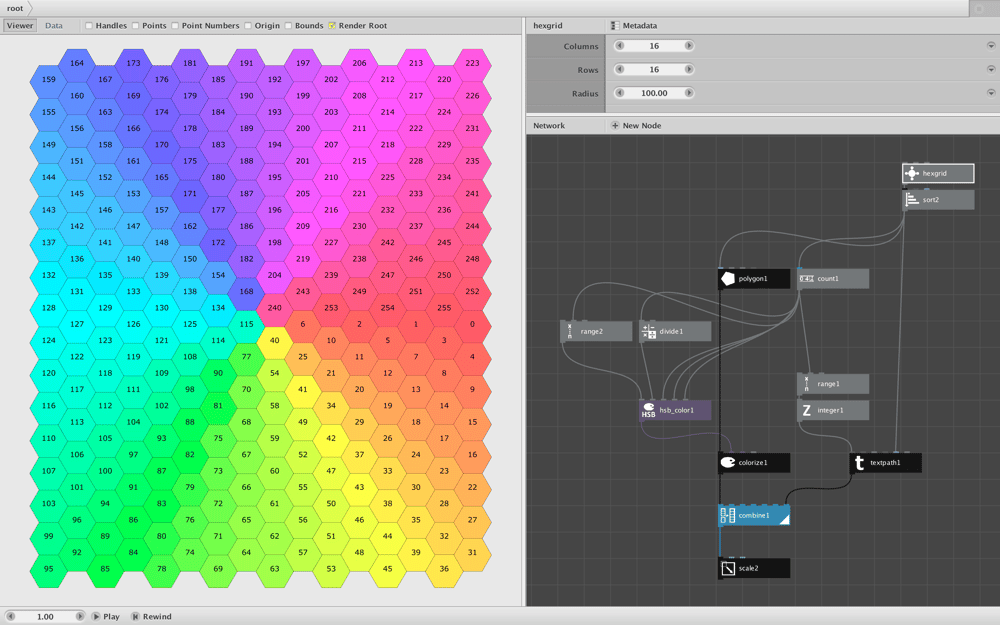This screenshot has height=625, width=1000.
Task: Decrease the frame number with left arrow
Action: point(10,617)
